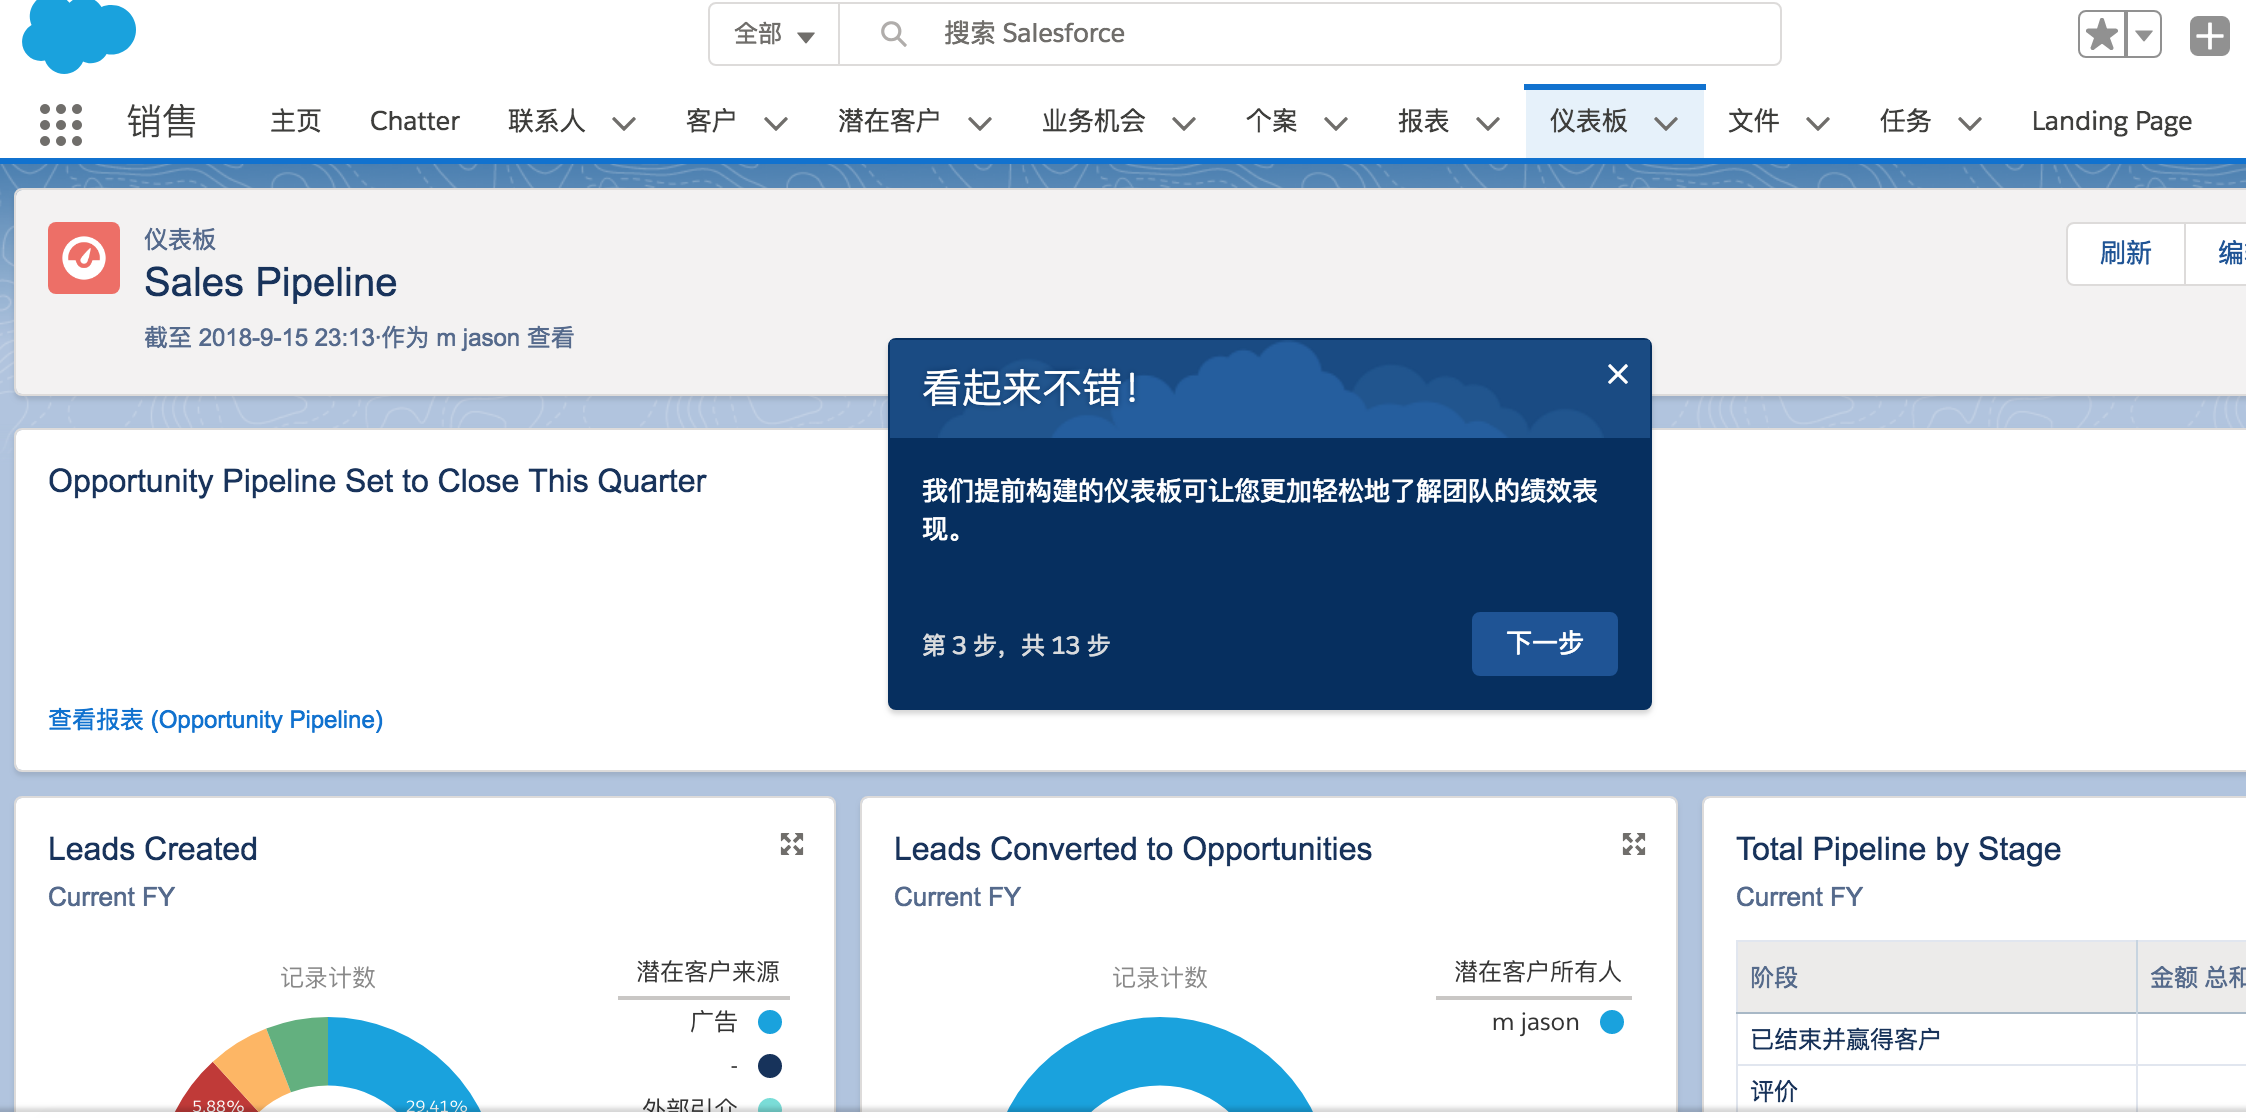Image resolution: width=2246 pixels, height=1118 pixels.
Task: Open the favorites list dropdown arrow
Action: pos(2144,36)
